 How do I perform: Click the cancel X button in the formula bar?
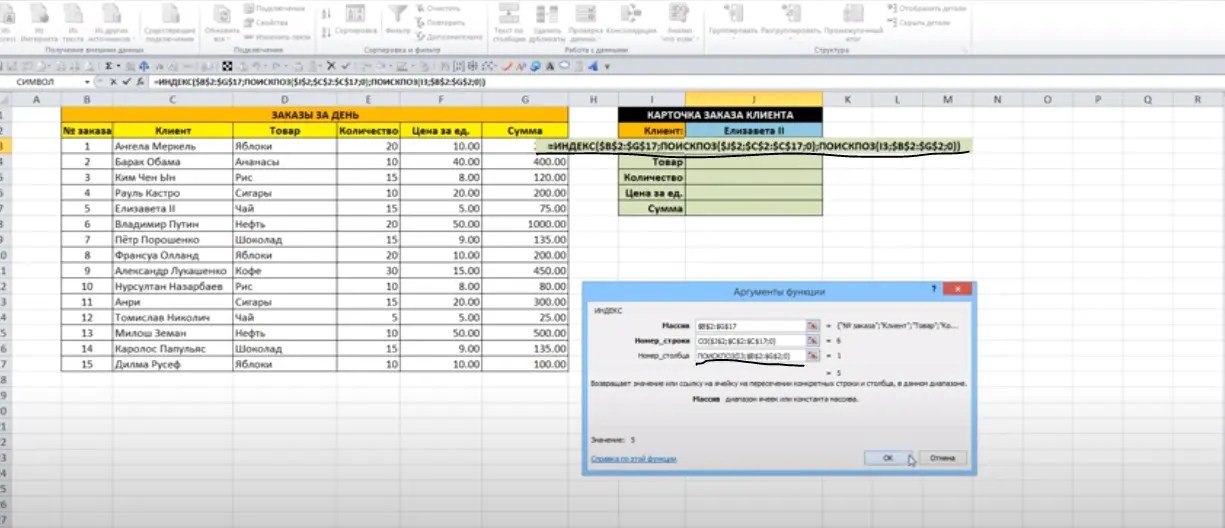pos(113,82)
